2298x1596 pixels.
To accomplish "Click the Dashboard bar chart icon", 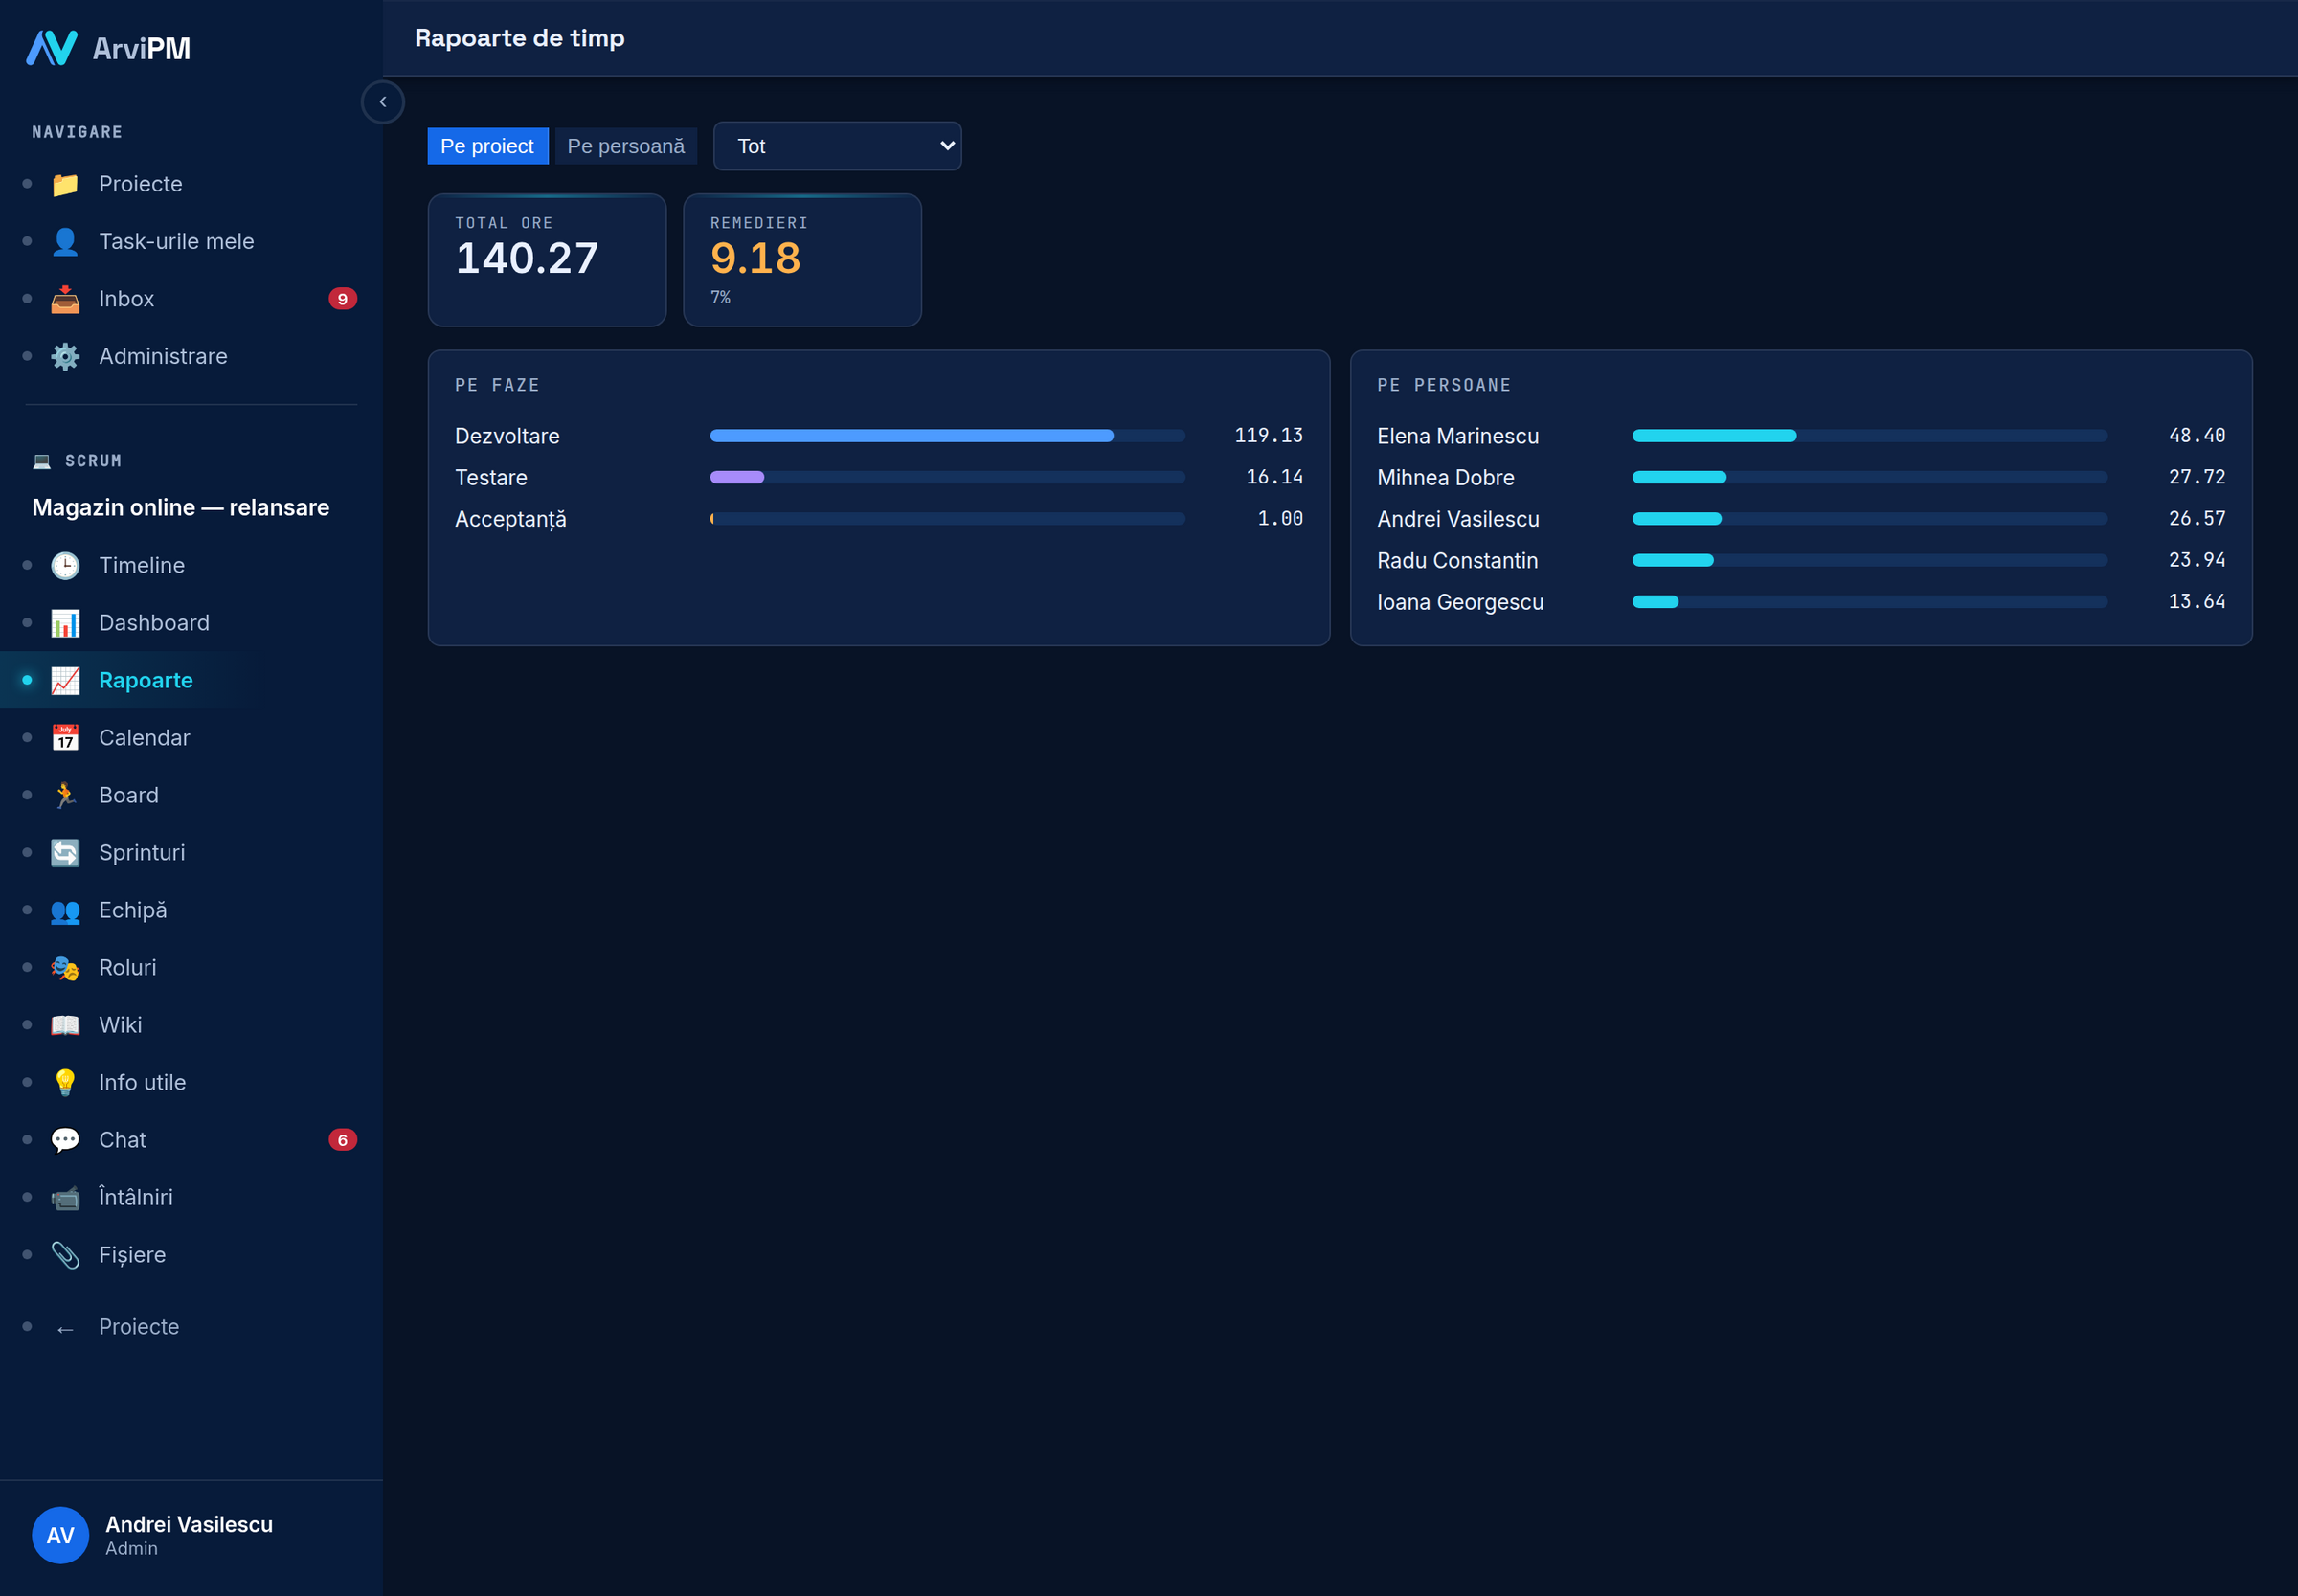I will [65, 623].
